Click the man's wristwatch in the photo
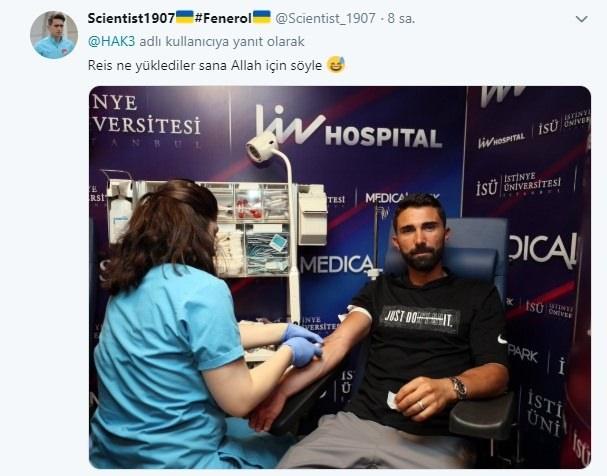Viewport: 607px width, 476px height. click(x=459, y=388)
